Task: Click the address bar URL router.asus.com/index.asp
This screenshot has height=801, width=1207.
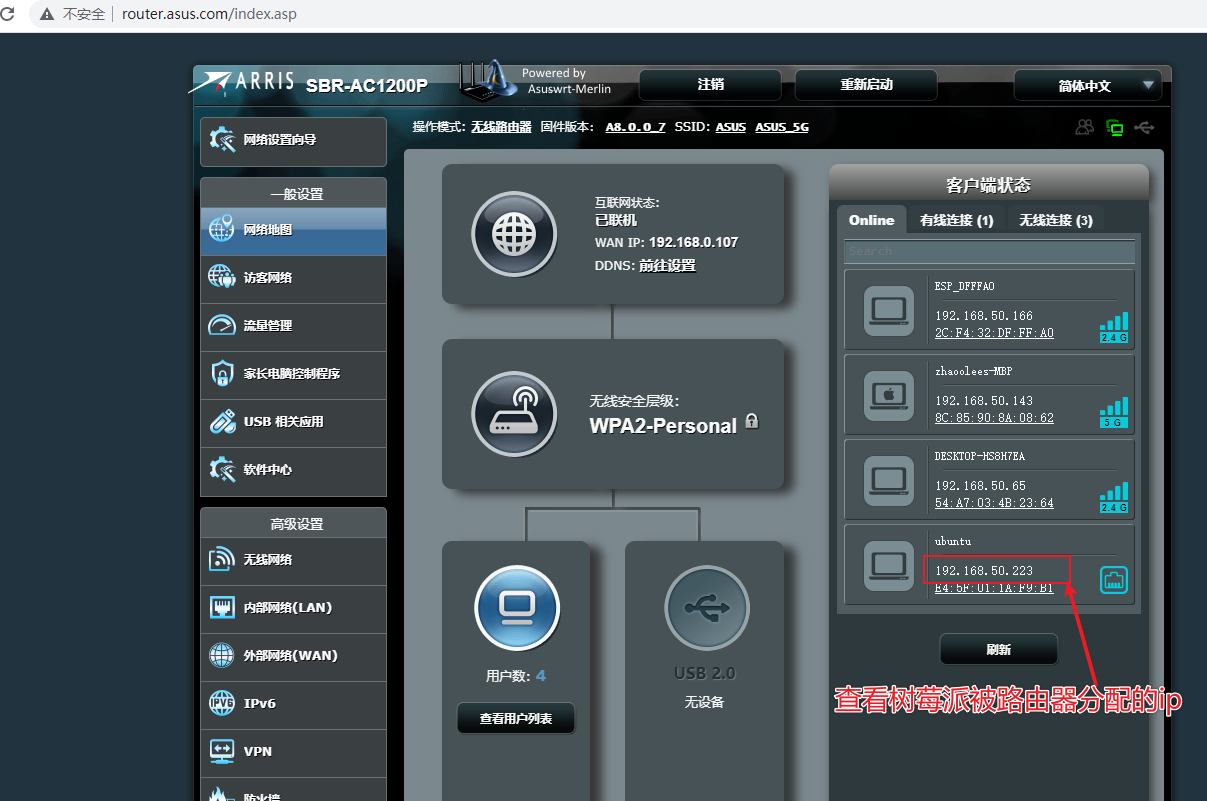Action: click(209, 14)
